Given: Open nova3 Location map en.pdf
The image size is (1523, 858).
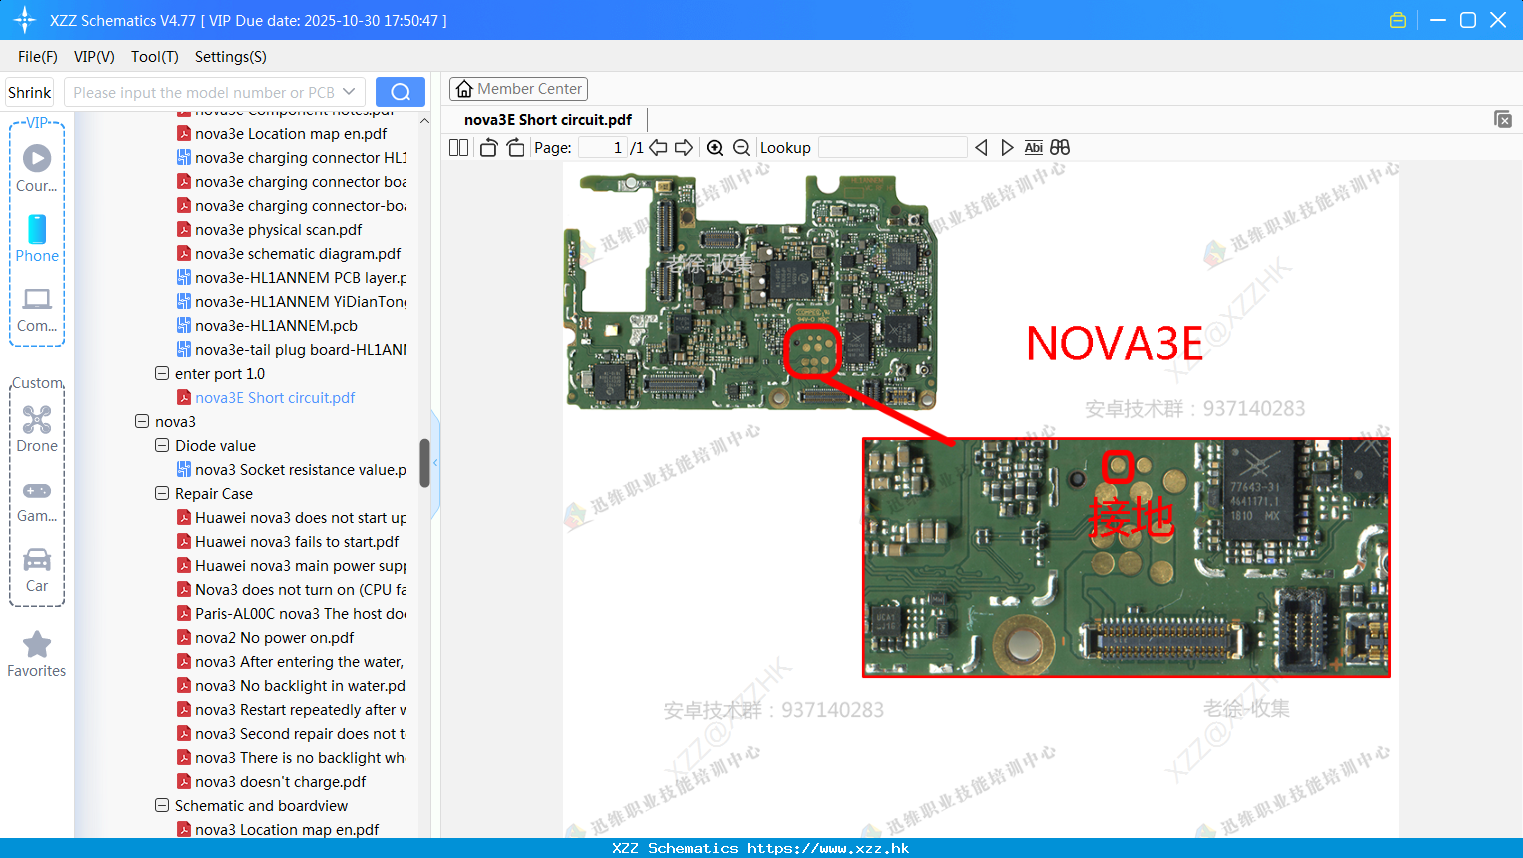Looking at the screenshot, I should pos(287,829).
